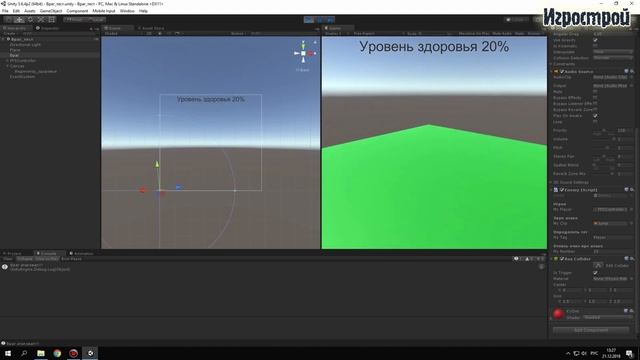
Task: Toggle Audio Source component enabled checkbox
Action: coord(562,71)
